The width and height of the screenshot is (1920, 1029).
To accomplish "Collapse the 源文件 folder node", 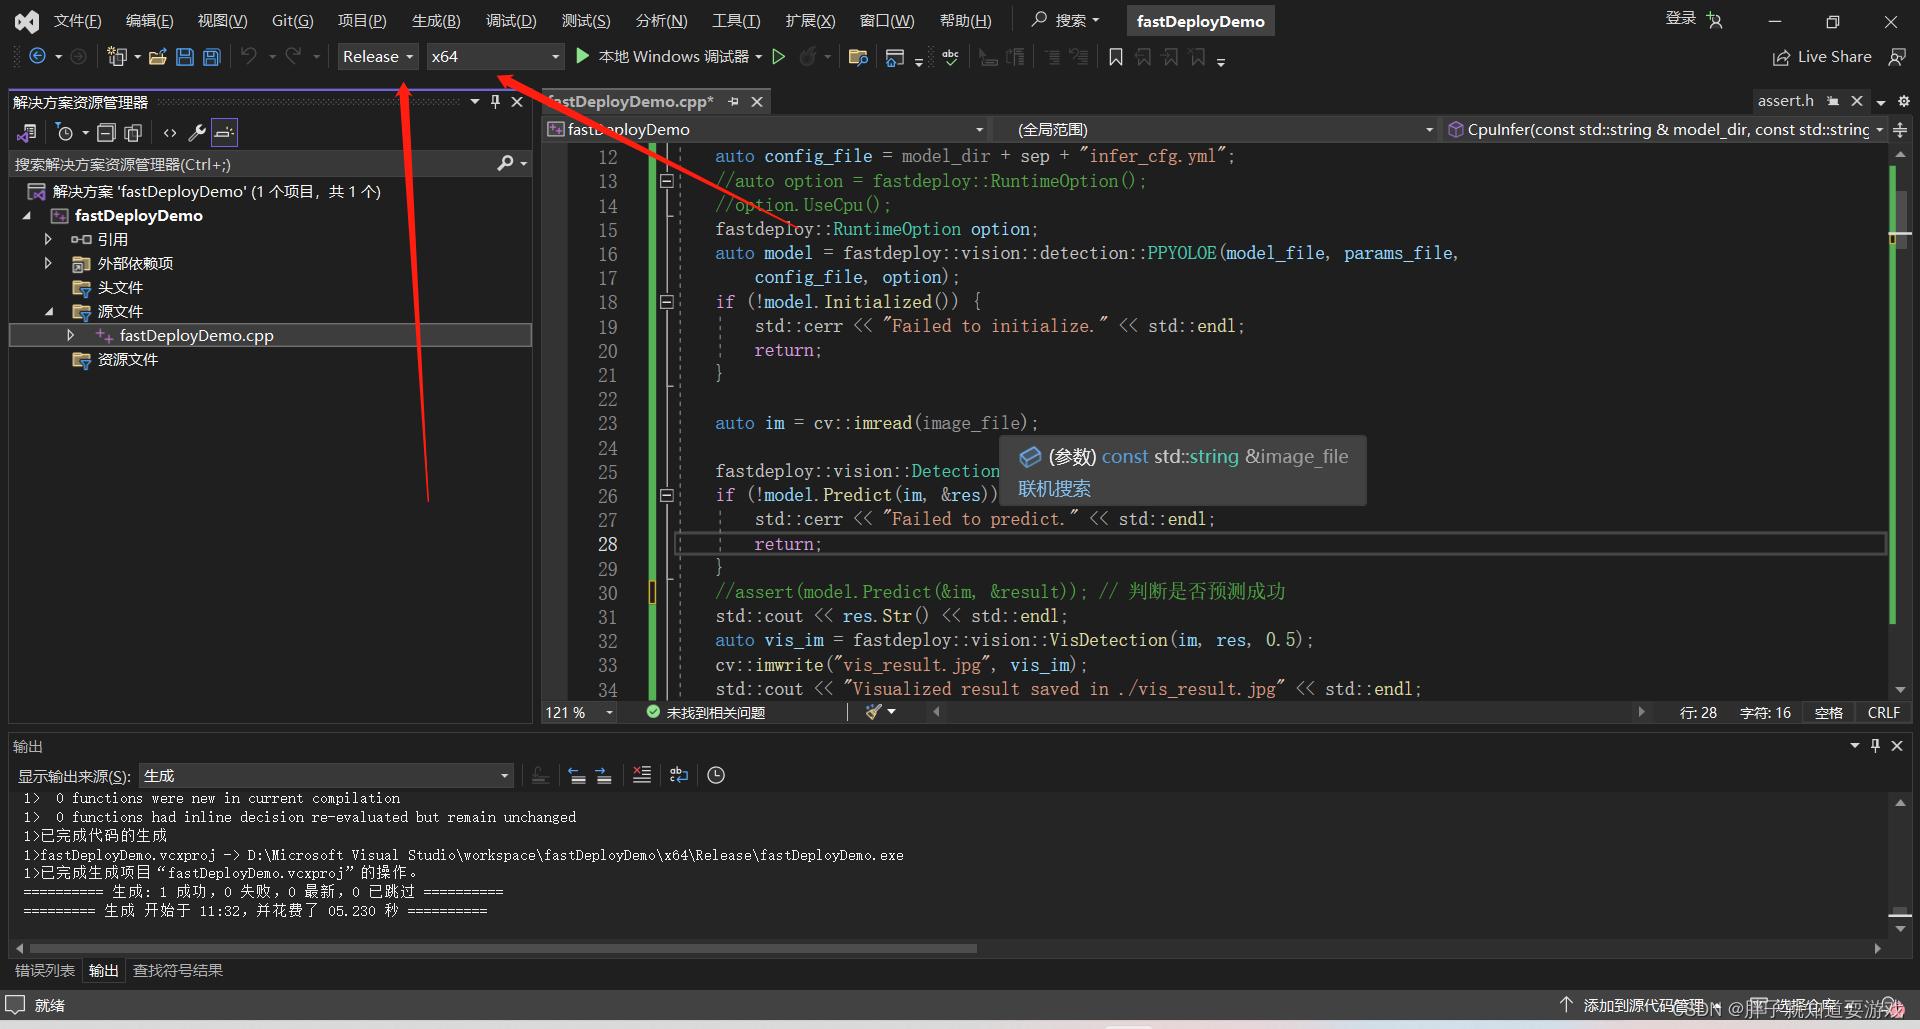I will coord(48,311).
